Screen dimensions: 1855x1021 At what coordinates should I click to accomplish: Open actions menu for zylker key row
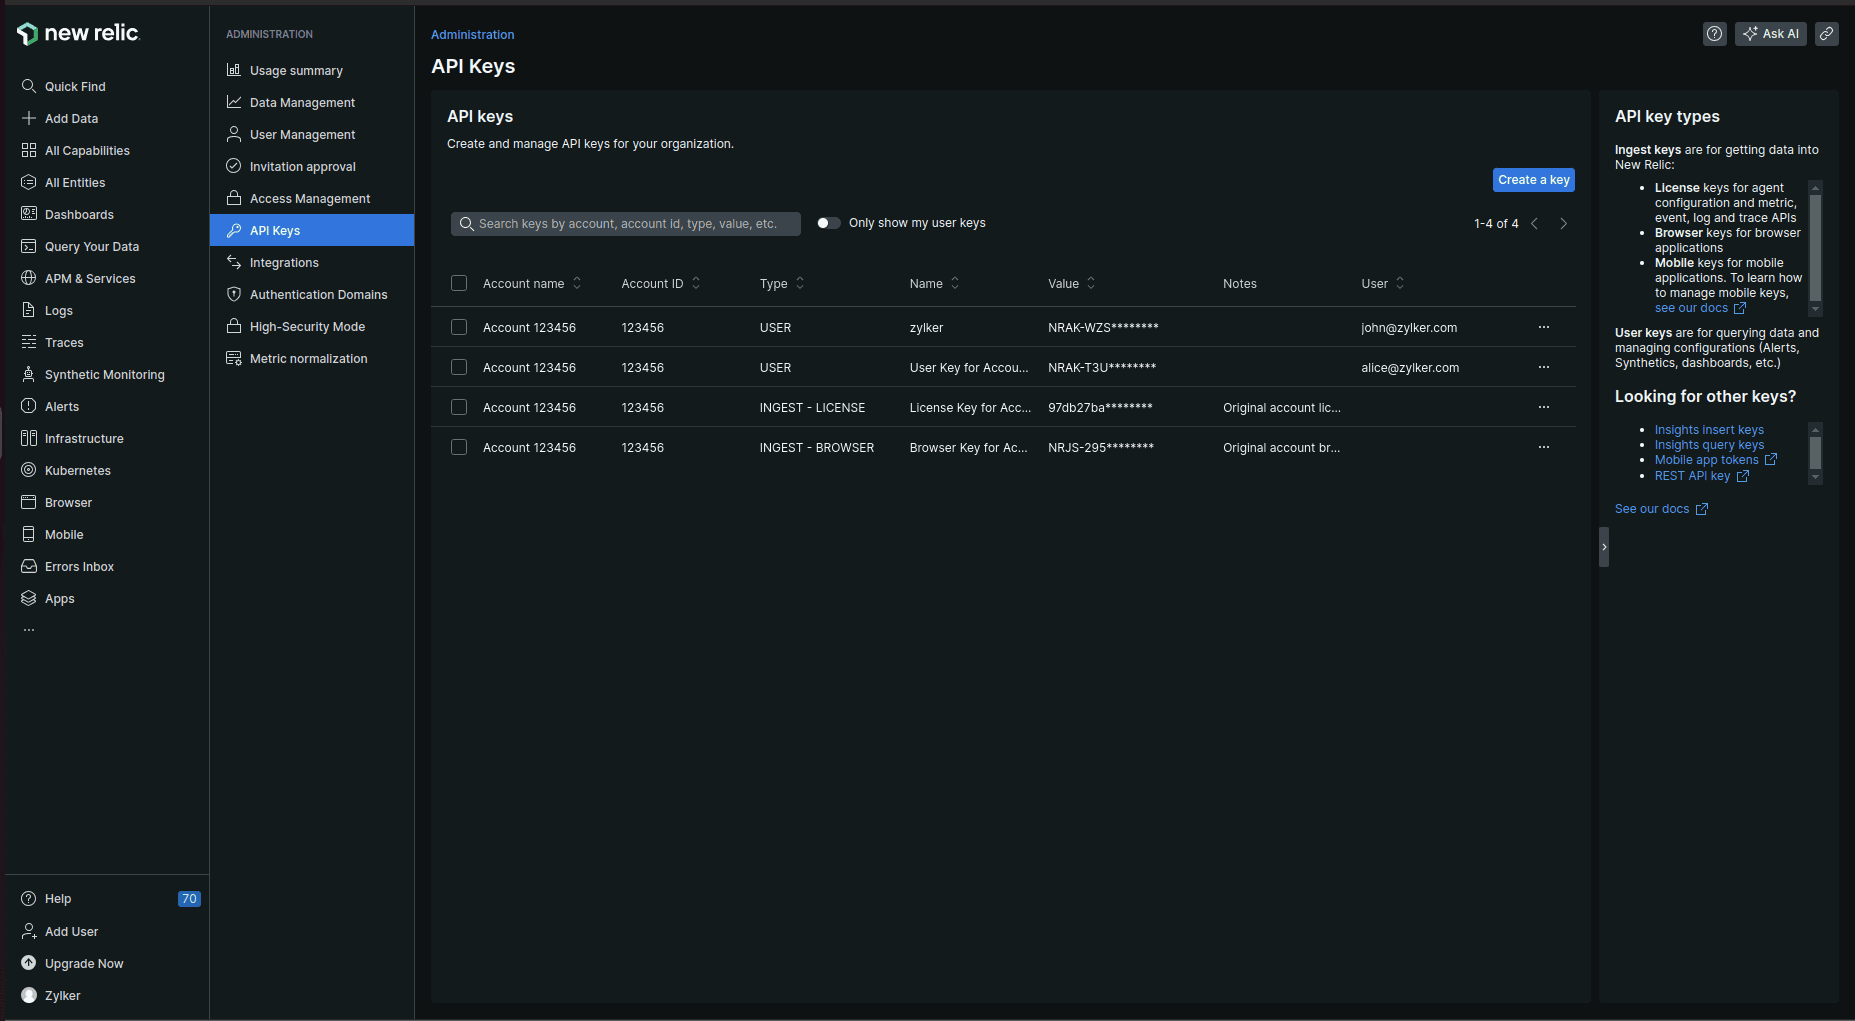click(1543, 328)
